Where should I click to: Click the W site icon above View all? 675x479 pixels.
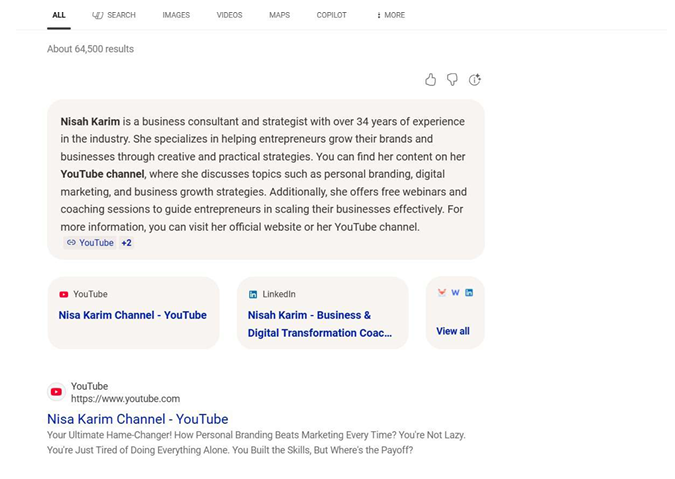click(455, 293)
